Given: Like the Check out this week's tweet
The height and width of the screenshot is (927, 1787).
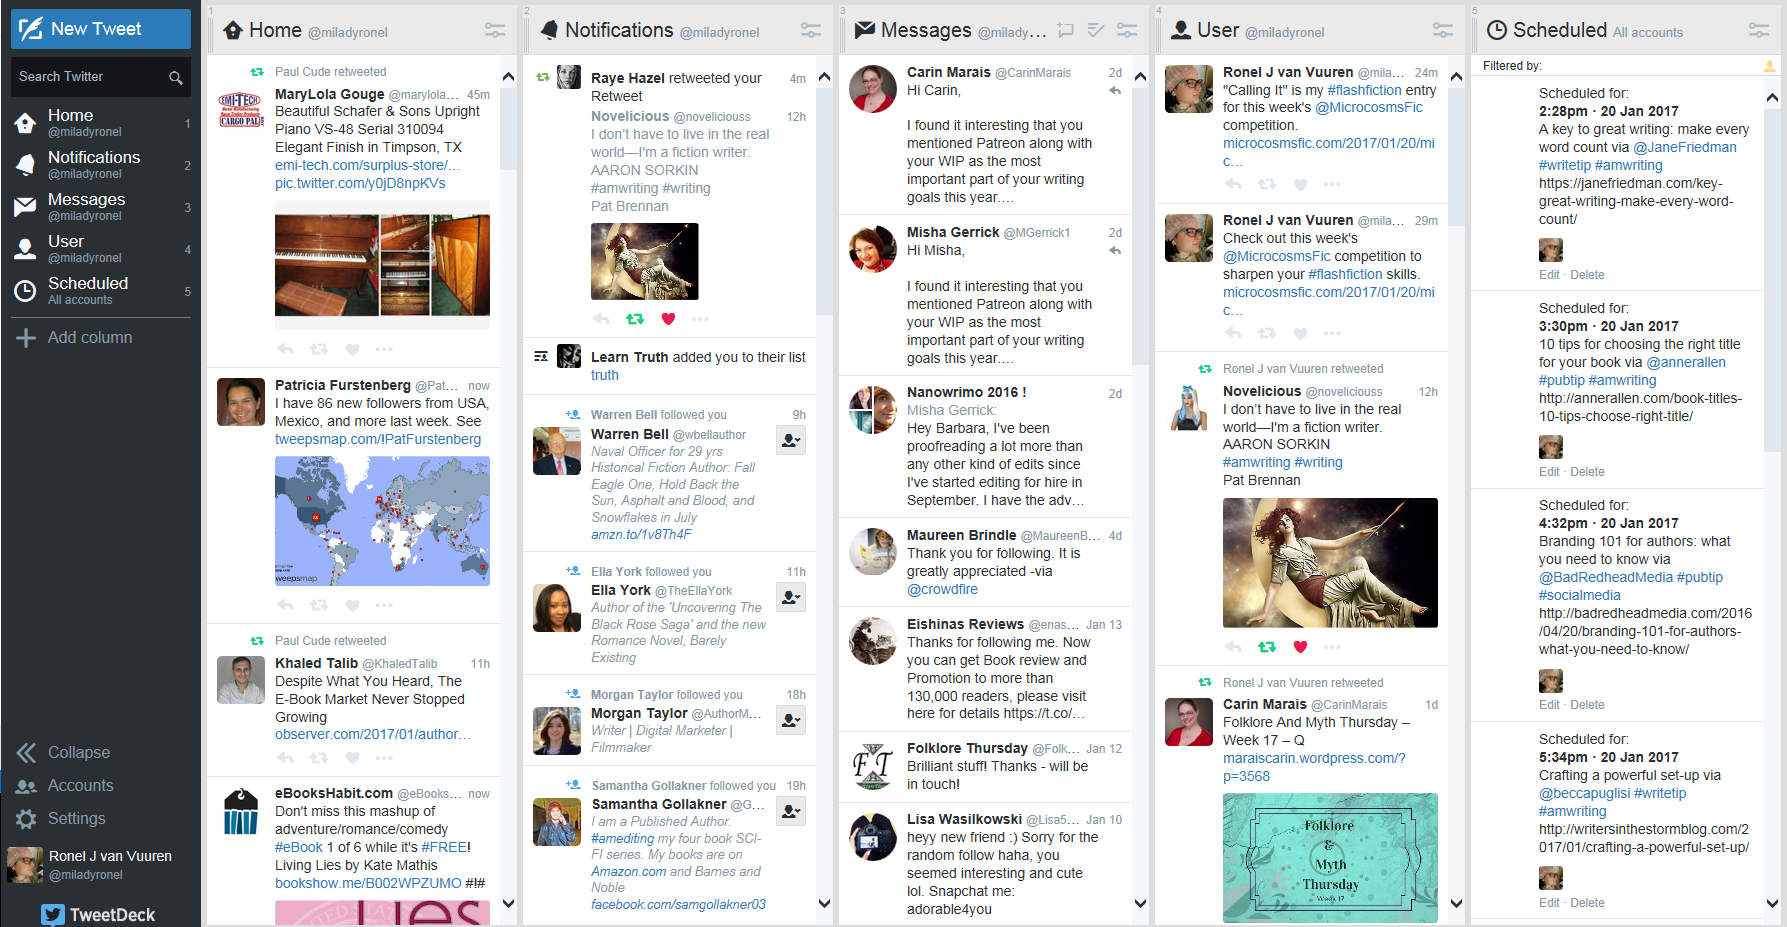Looking at the screenshot, I should [1300, 333].
